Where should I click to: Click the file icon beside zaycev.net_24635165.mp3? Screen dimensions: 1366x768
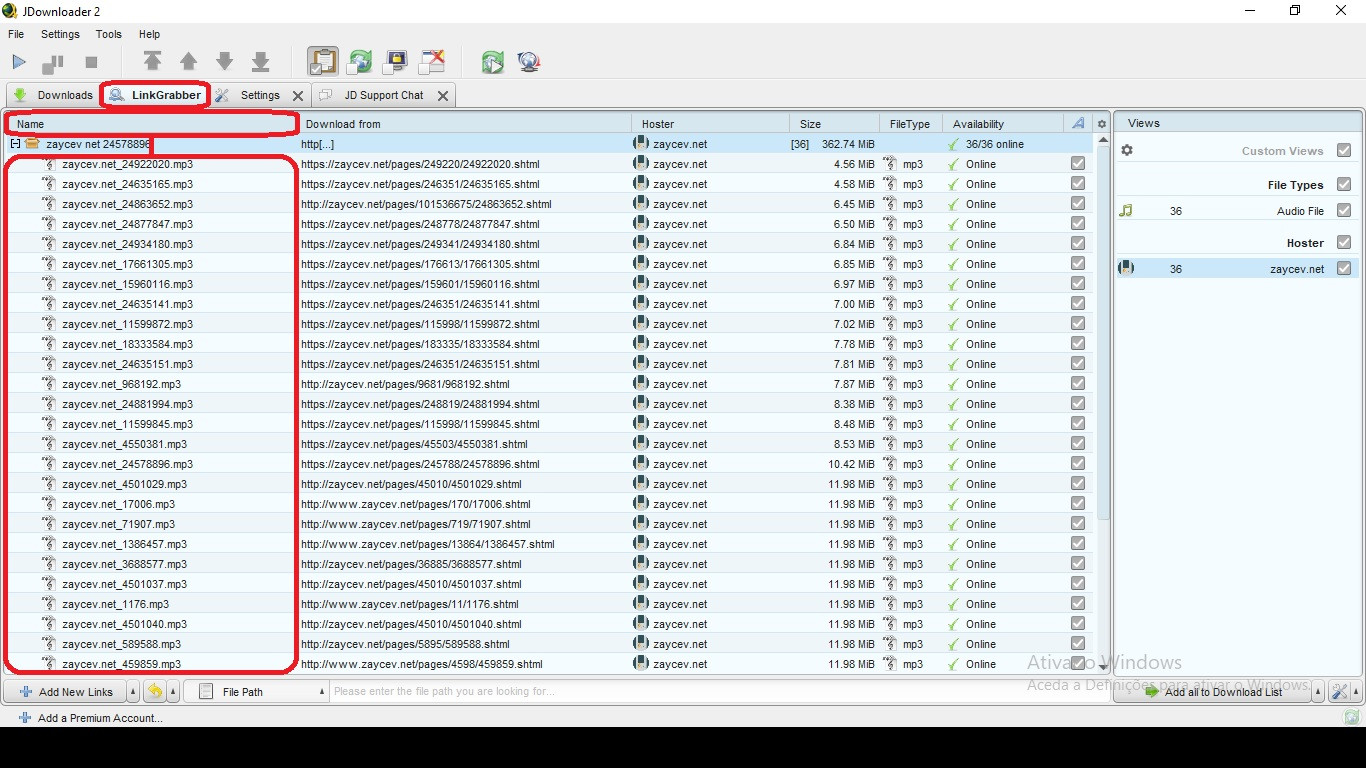tap(48, 184)
